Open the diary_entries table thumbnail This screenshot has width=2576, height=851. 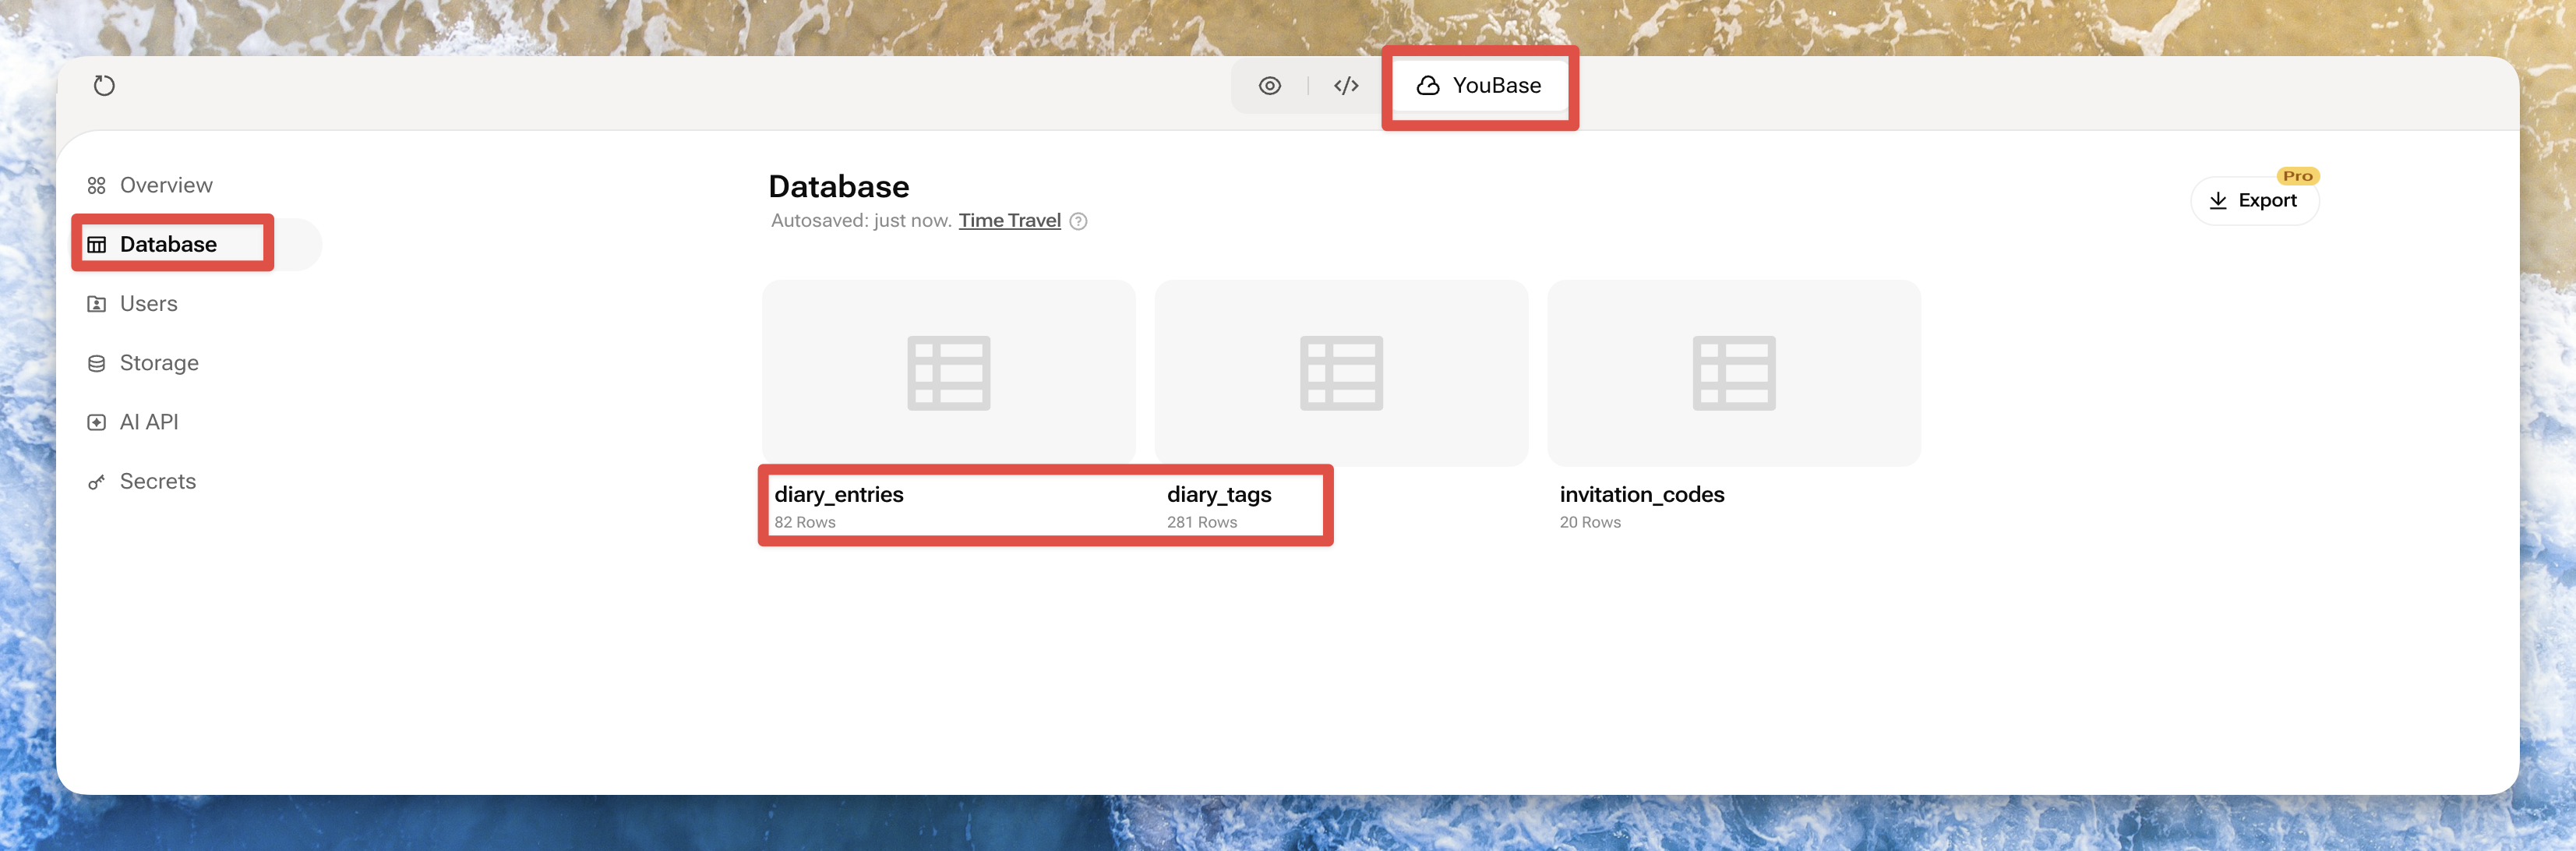pyautogui.click(x=948, y=373)
